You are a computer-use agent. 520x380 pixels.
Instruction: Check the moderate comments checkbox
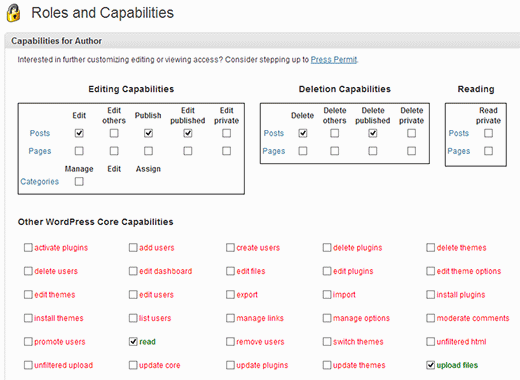[x=431, y=318]
